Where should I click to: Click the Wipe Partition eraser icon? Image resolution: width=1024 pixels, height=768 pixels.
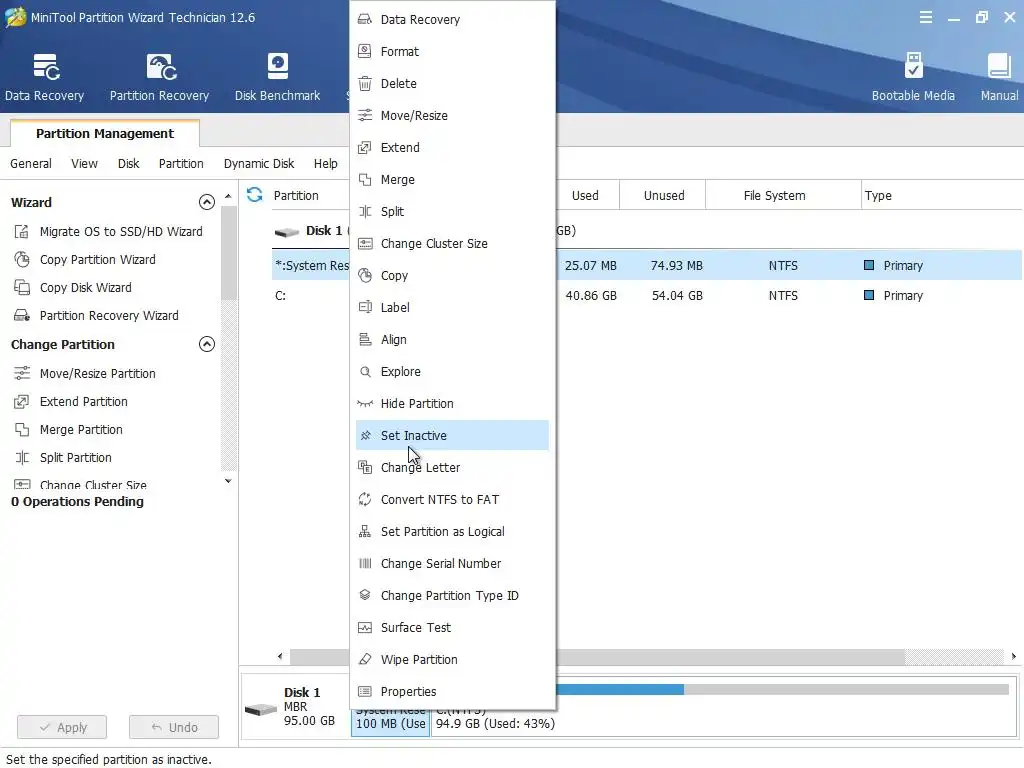[365, 660]
